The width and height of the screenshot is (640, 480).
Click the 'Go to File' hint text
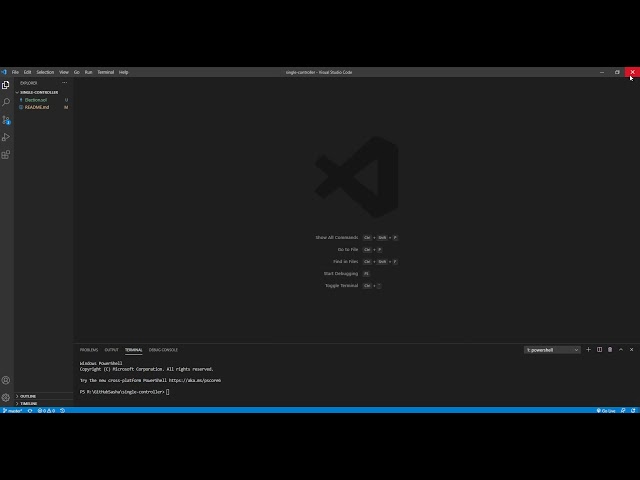tap(348, 249)
